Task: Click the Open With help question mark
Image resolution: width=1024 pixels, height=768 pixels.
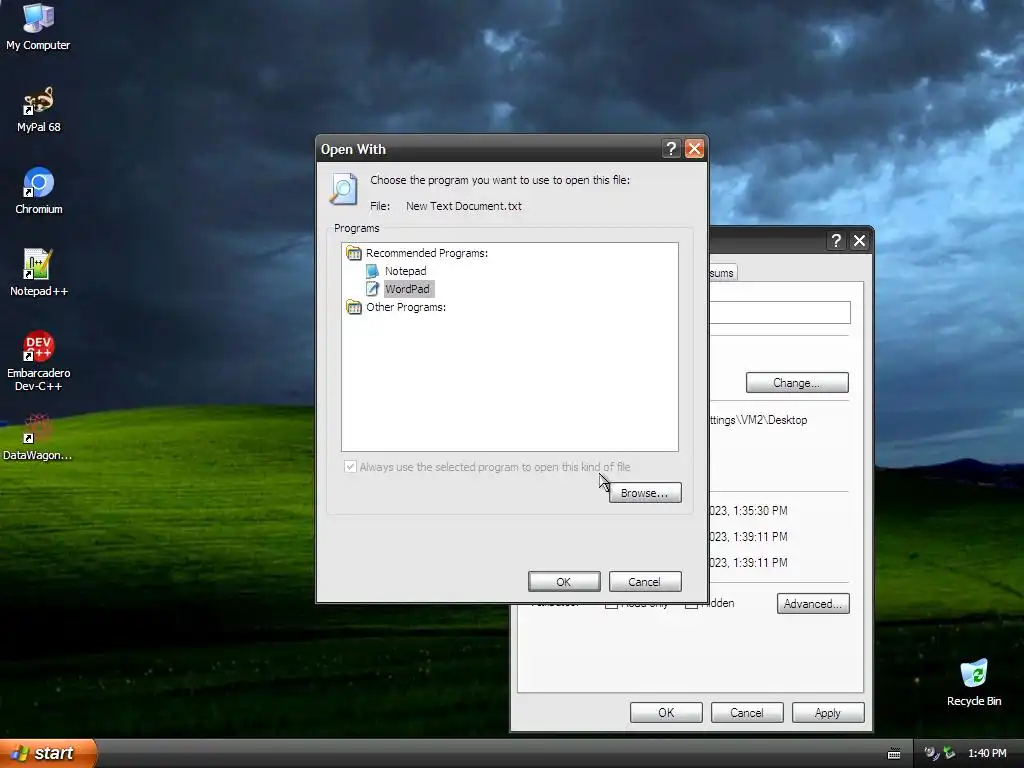Action: tap(671, 149)
